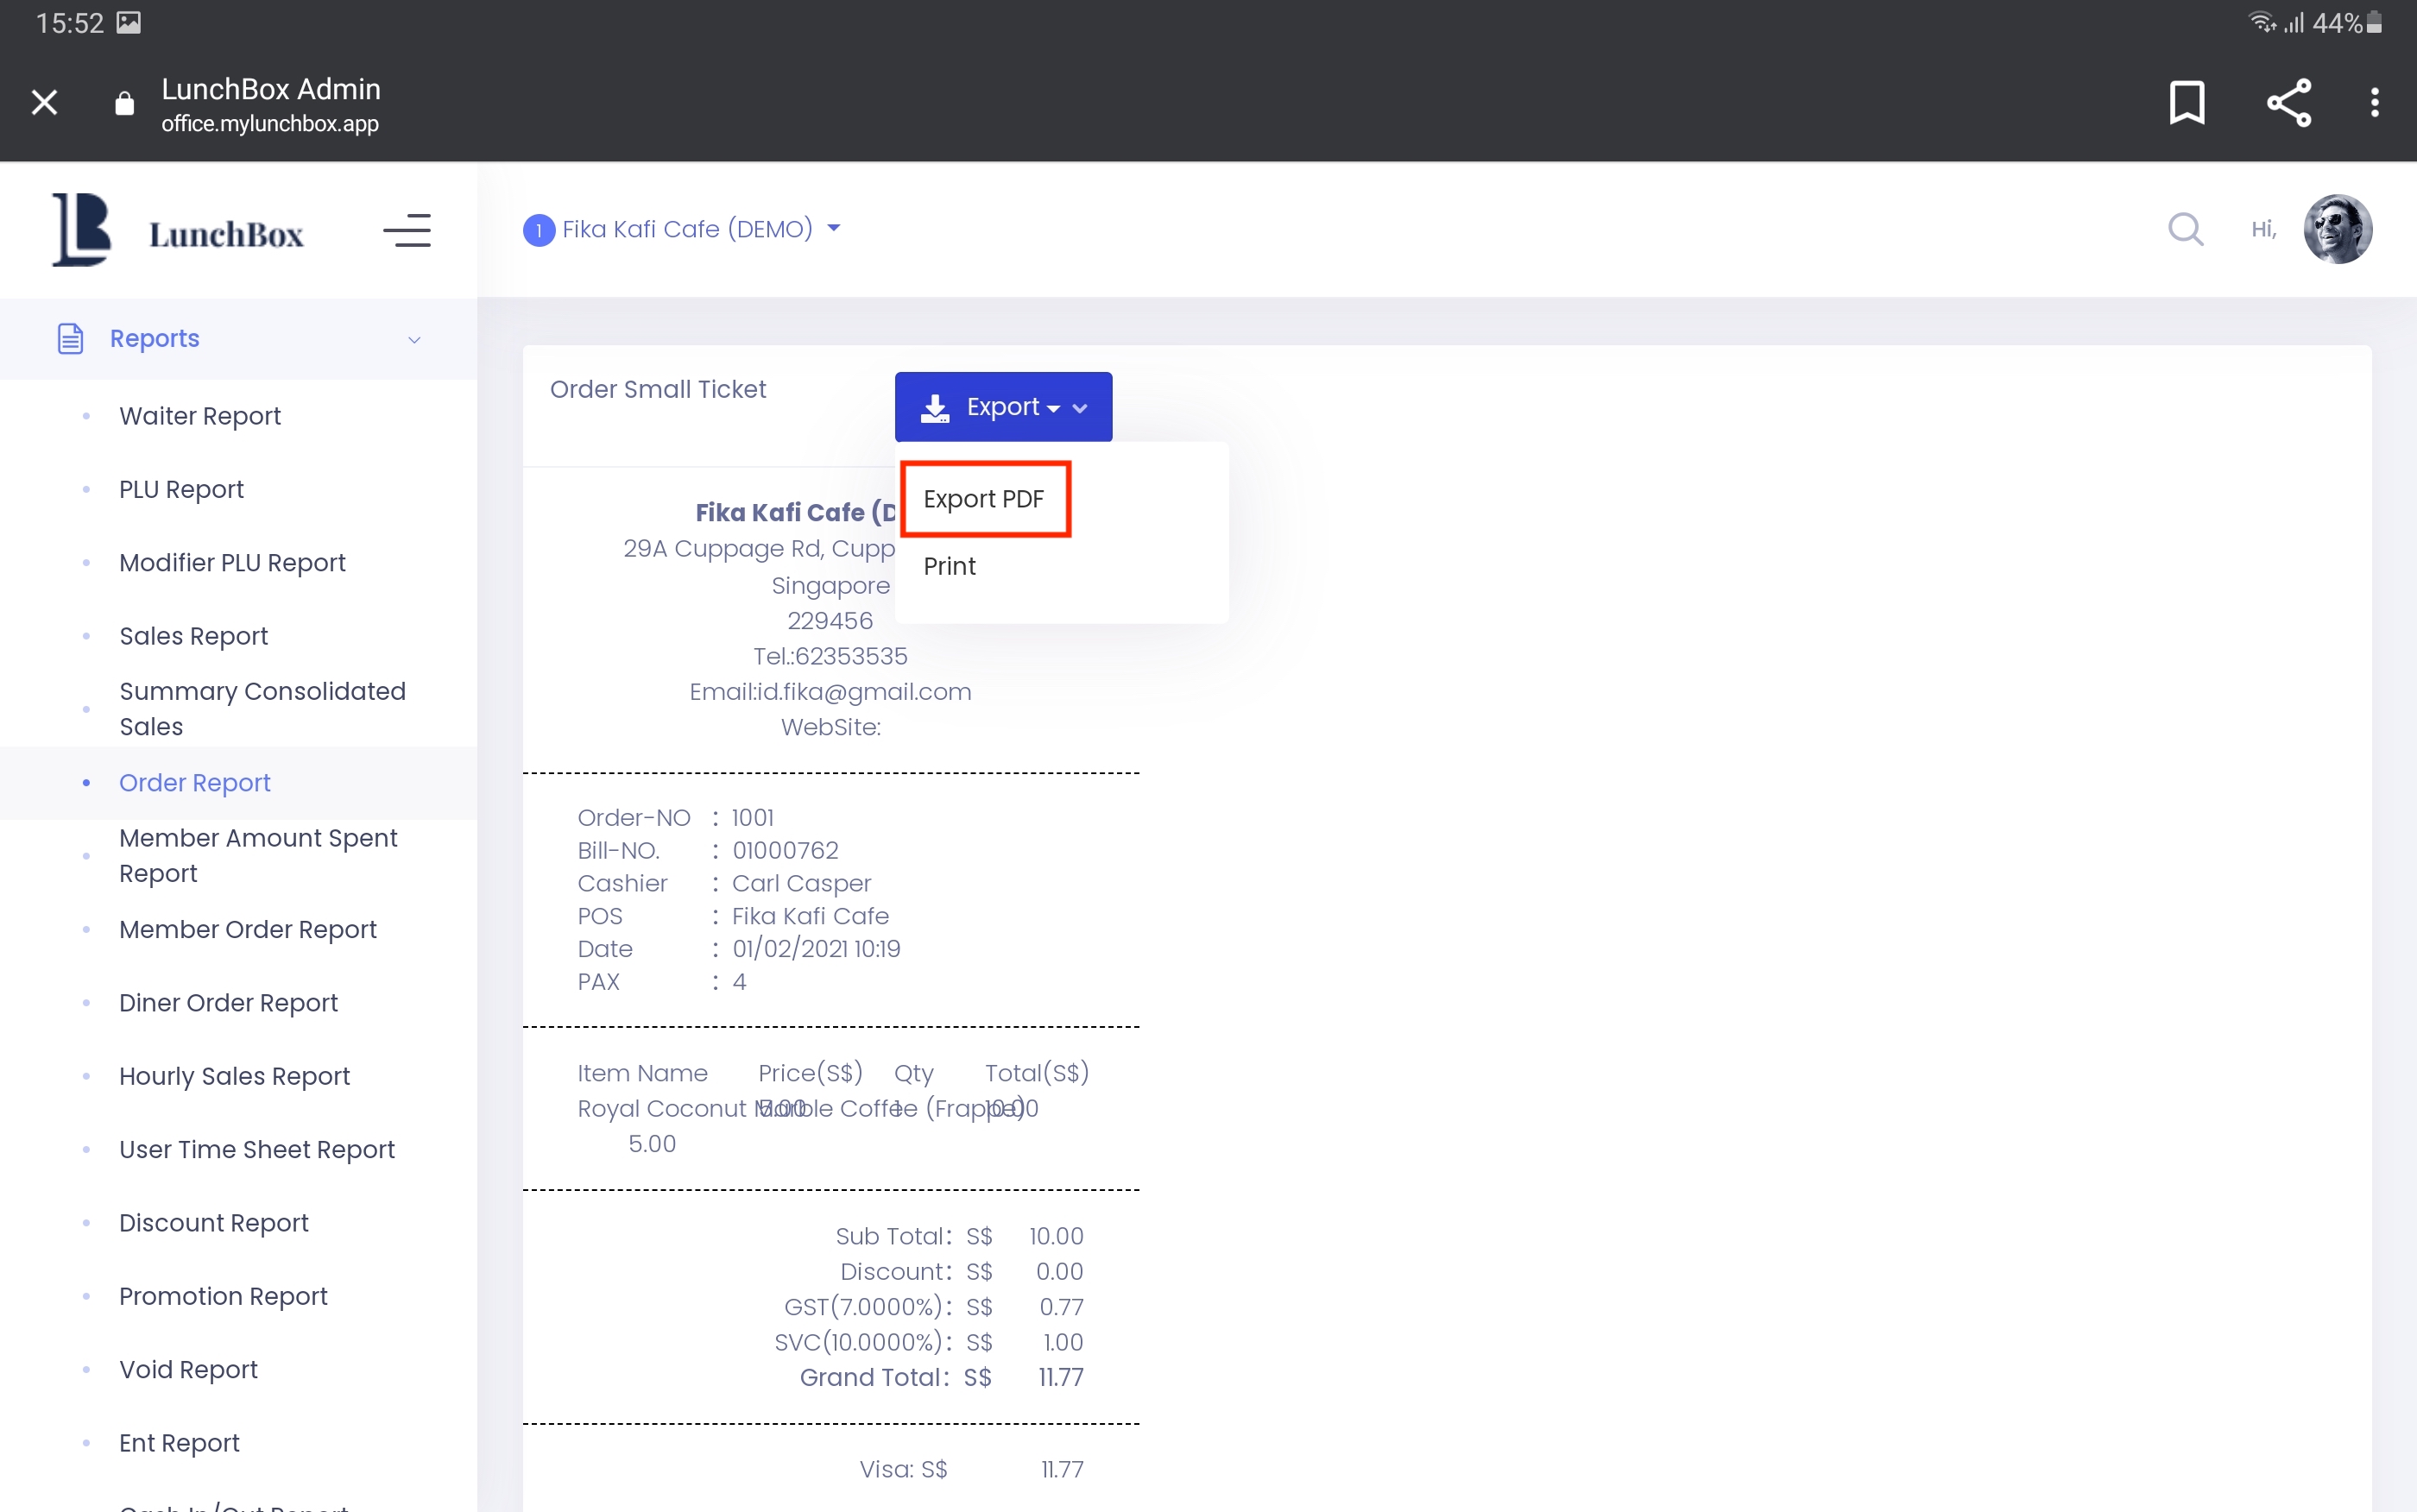Go to Hourly Sales Report
Screen dimensions: 2417x1512
pyautogui.click(x=235, y=1076)
